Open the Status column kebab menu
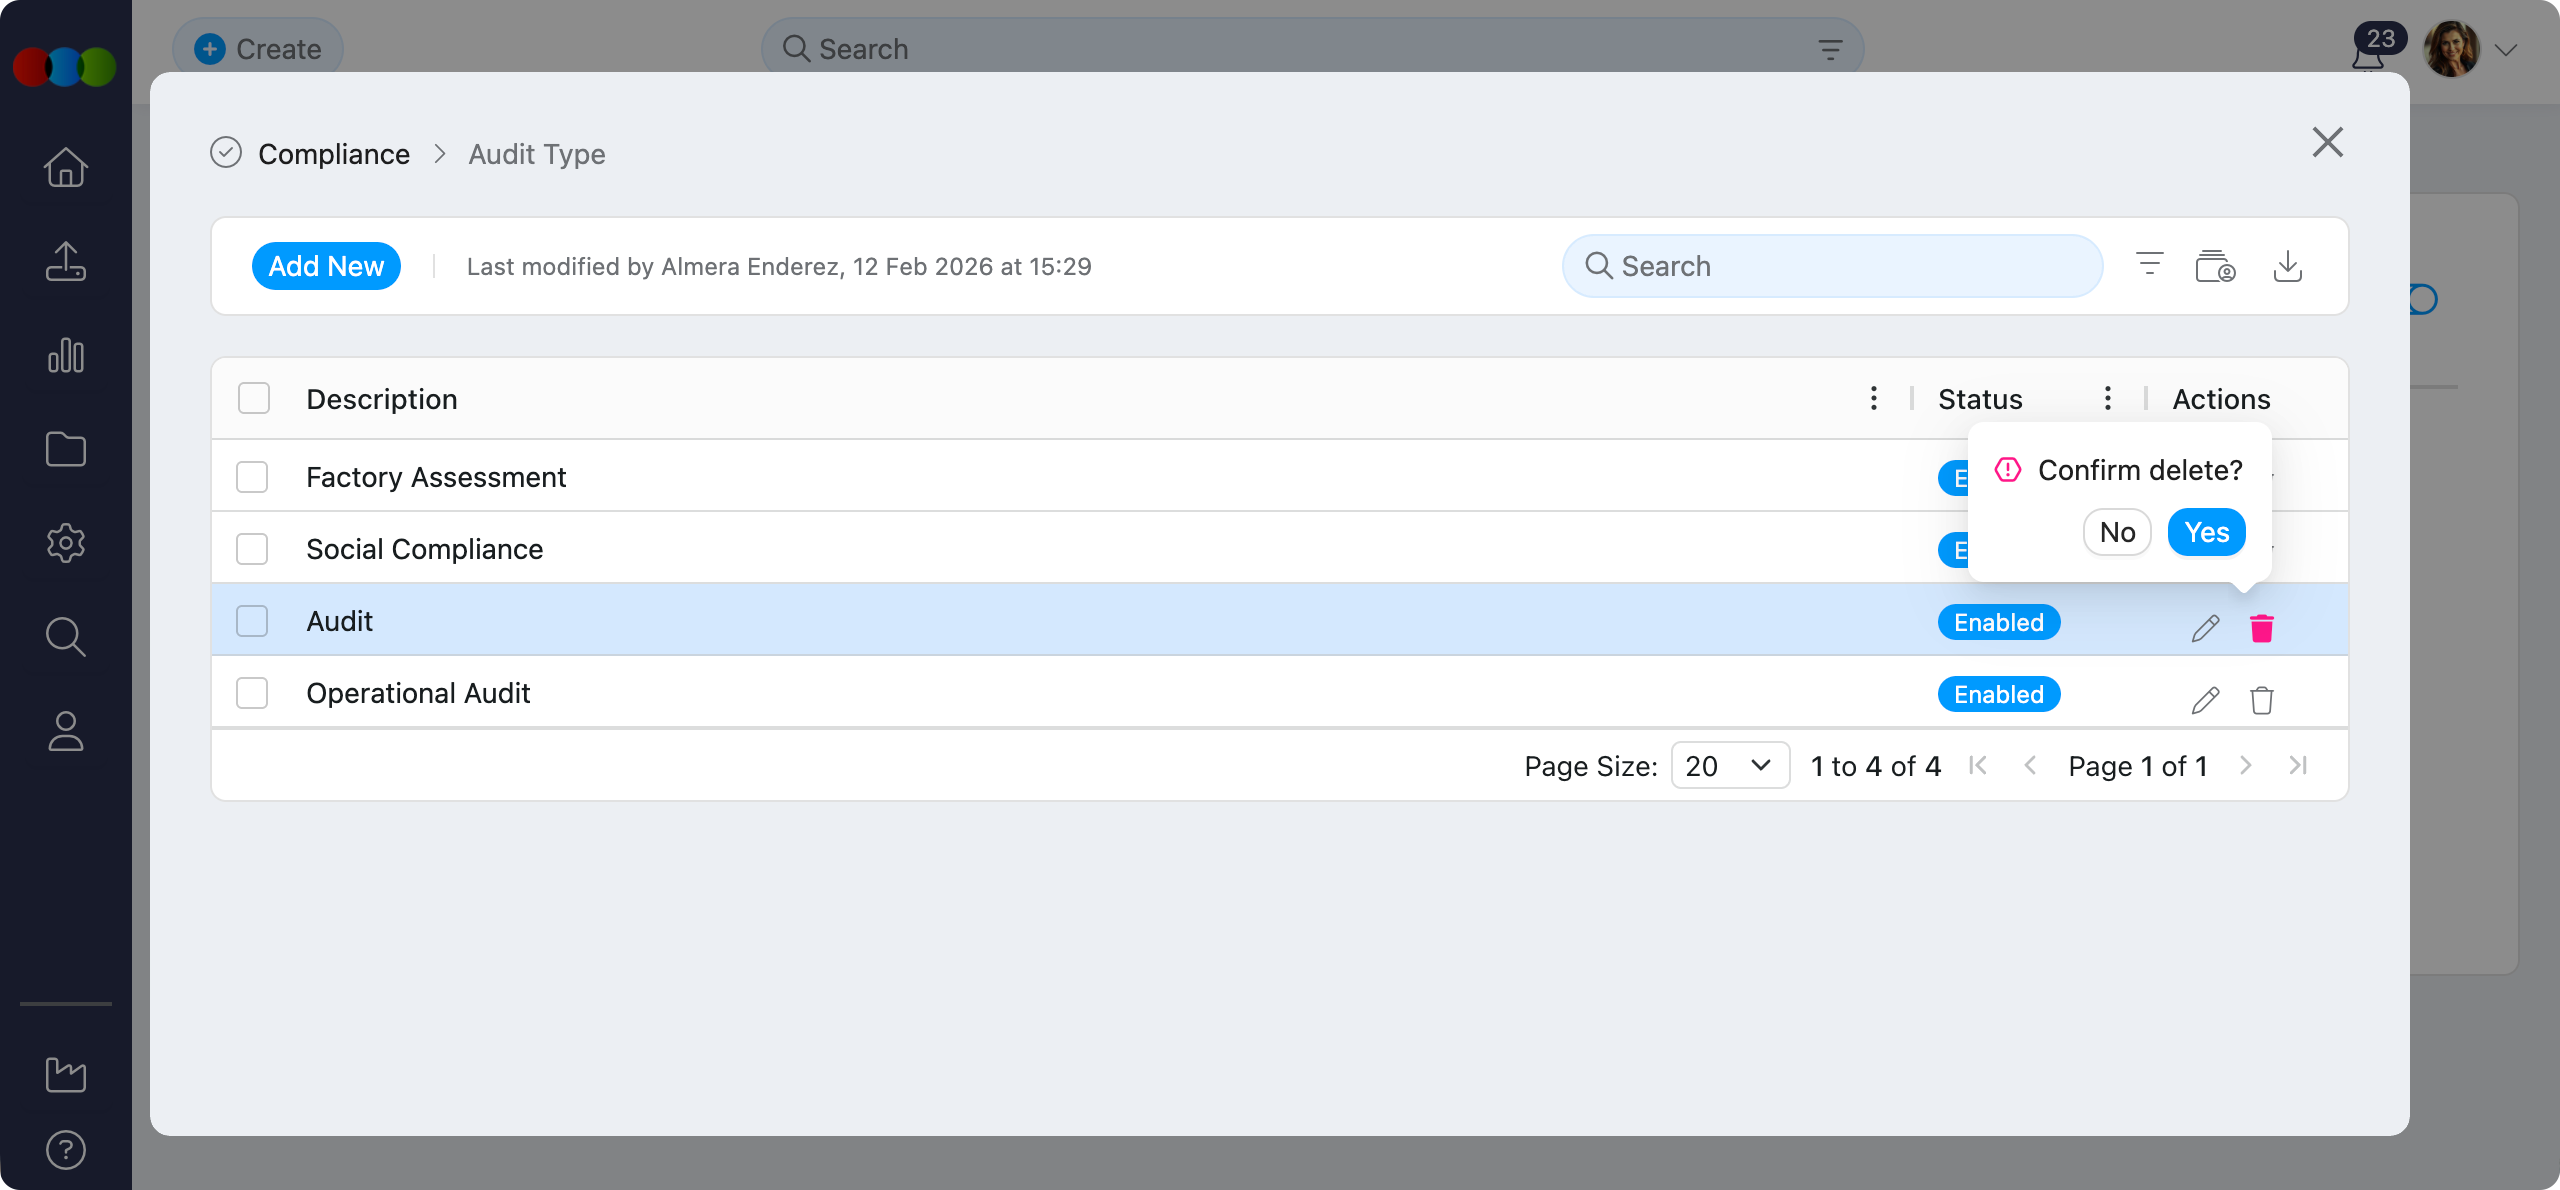The width and height of the screenshot is (2560, 1190). [2108, 398]
